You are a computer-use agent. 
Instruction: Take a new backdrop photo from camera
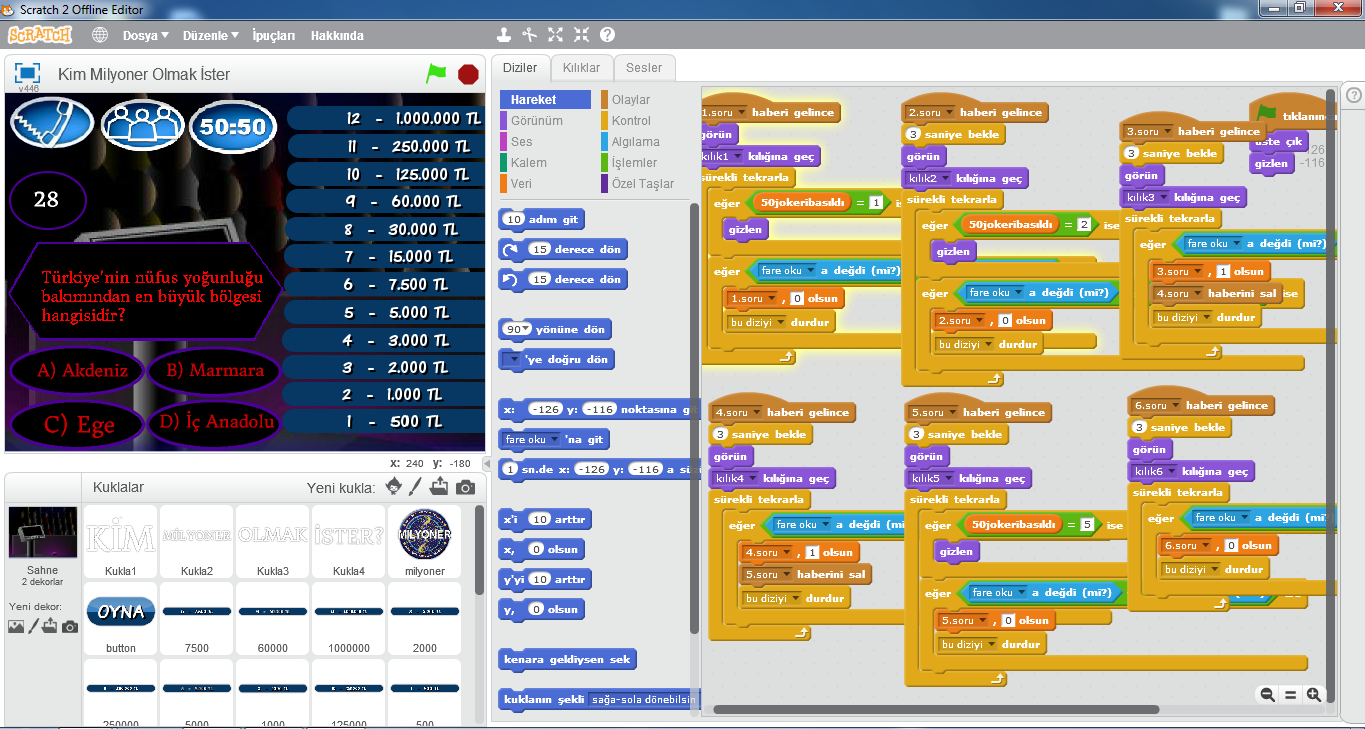point(69,627)
